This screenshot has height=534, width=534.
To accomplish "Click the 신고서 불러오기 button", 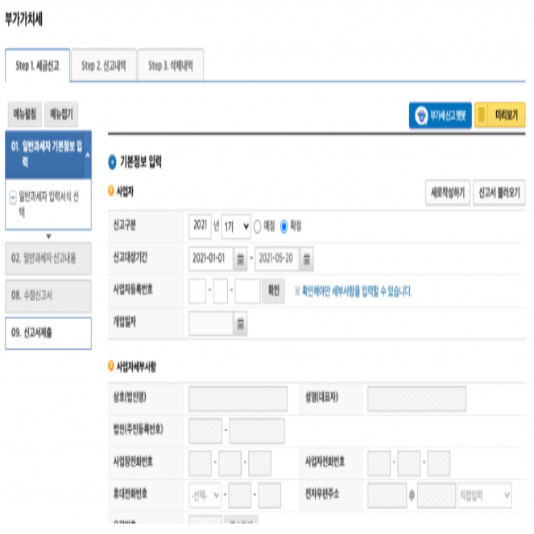I will click(x=499, y=193).
